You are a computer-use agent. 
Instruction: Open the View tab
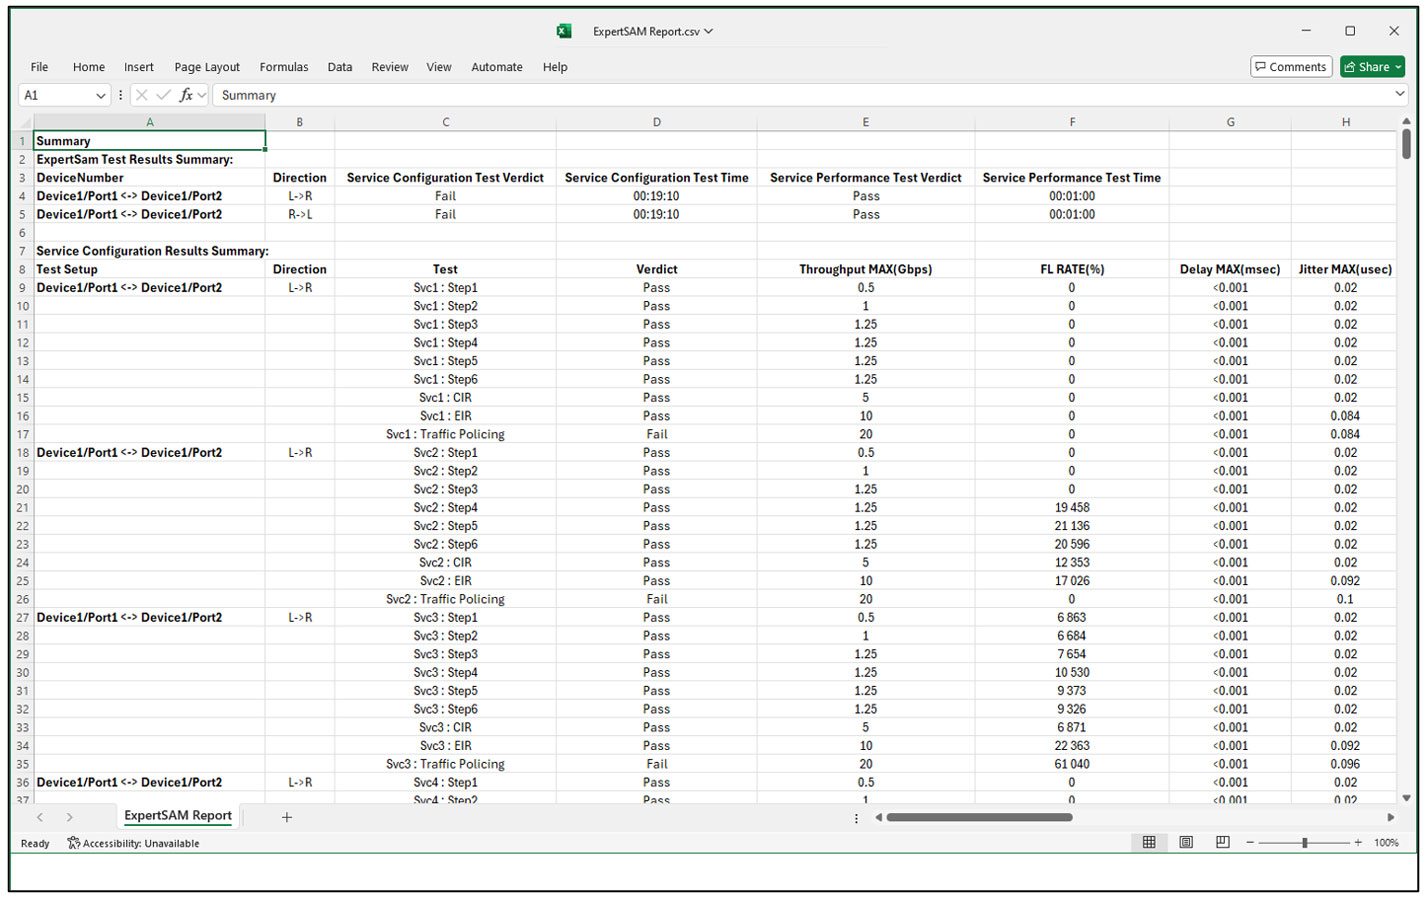coord(439,67)
